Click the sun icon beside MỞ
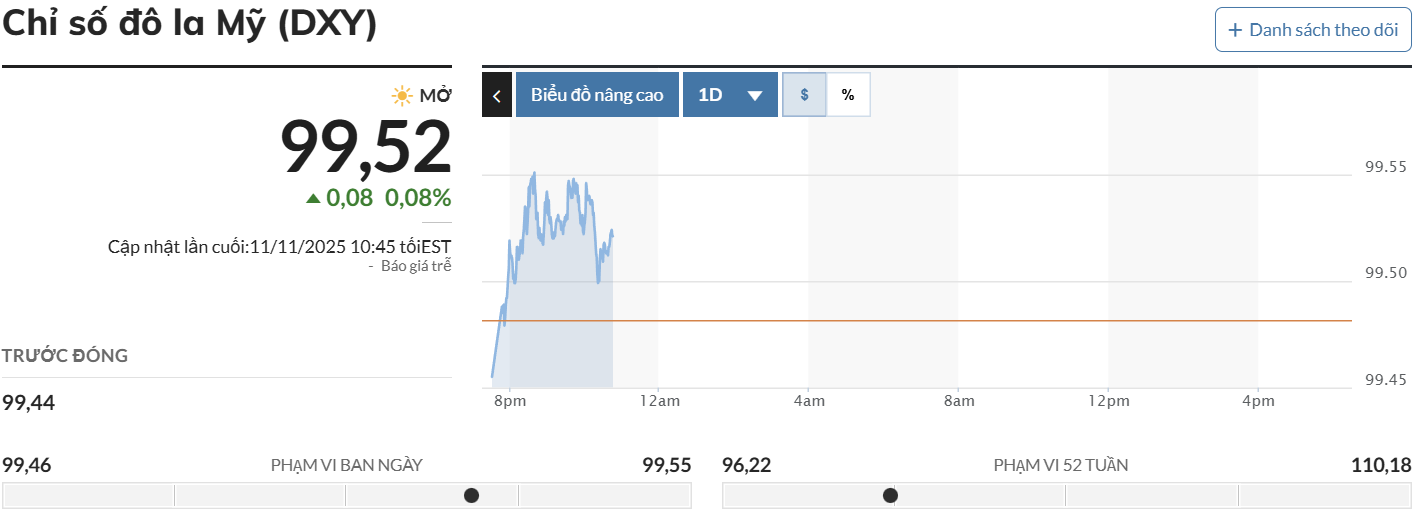The image size is (1417, 514). click(x=402, y=96)
